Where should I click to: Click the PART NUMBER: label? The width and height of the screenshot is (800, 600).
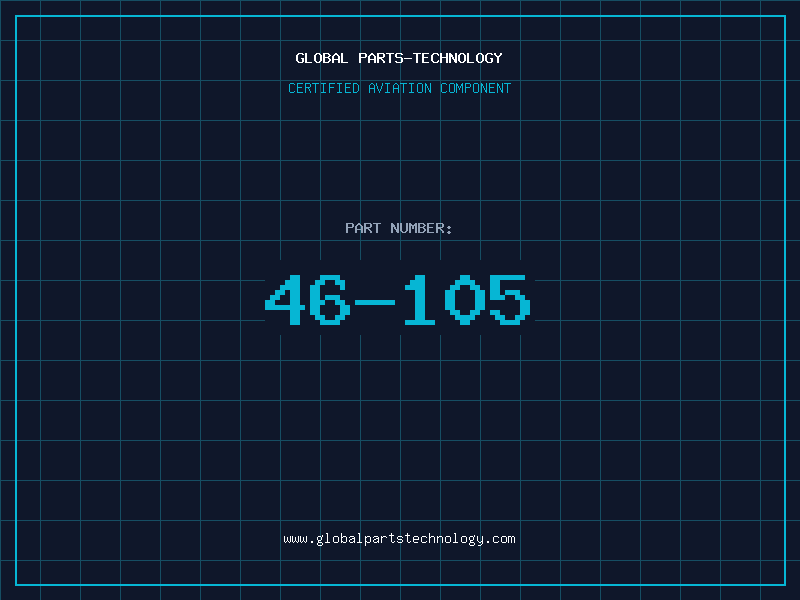click(398, 228)
